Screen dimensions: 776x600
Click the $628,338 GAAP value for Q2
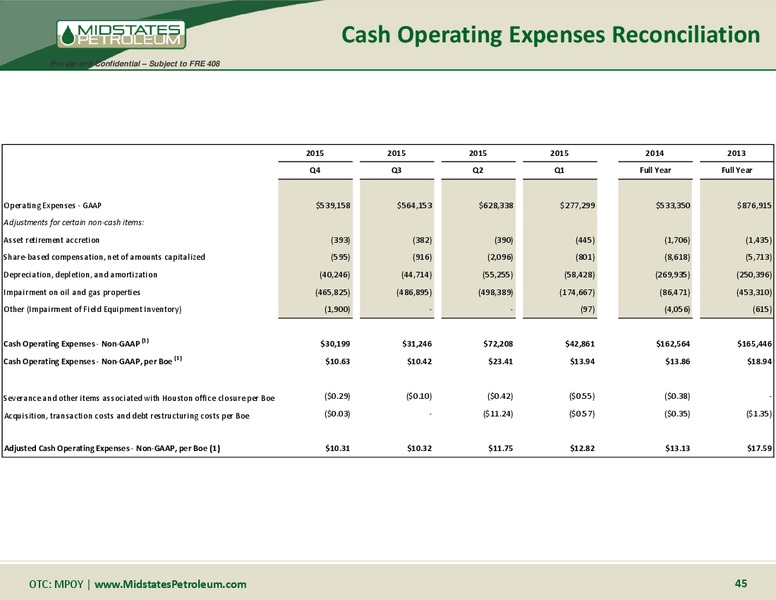pos(496,205)
